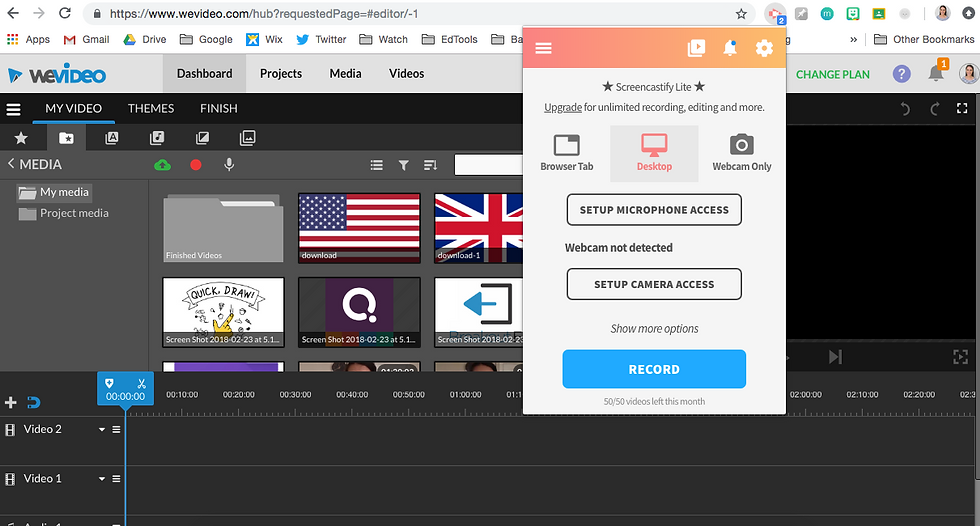The width and height of the screenshot is (980, 526).
Task: Open the THEMES editor tab
Action: [151, 109]
